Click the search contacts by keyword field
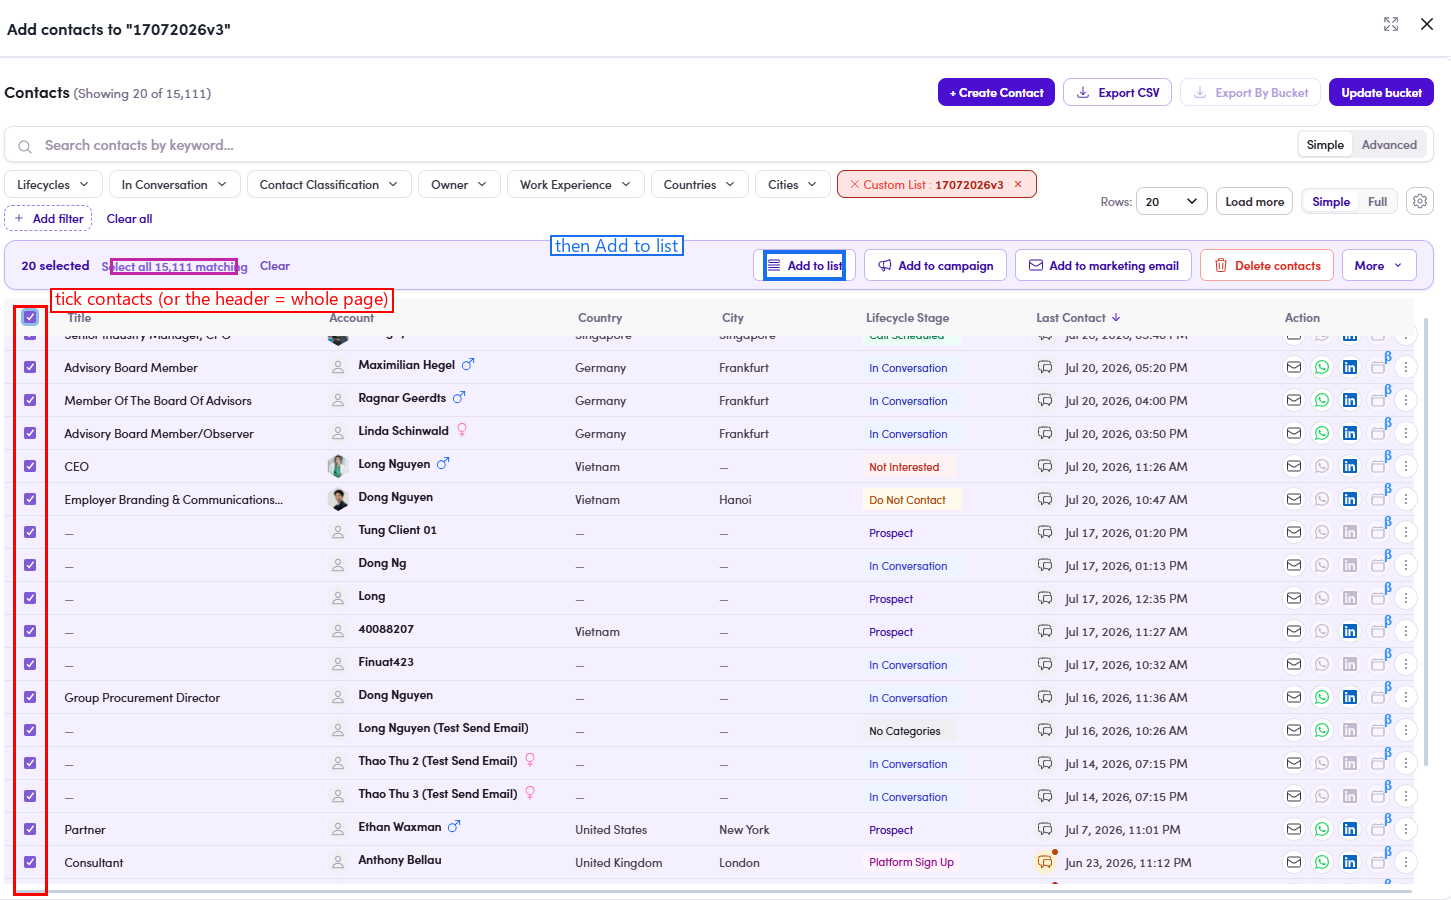Image resolution: width=1451 pixels, height=900 pixels. point(650,145)
